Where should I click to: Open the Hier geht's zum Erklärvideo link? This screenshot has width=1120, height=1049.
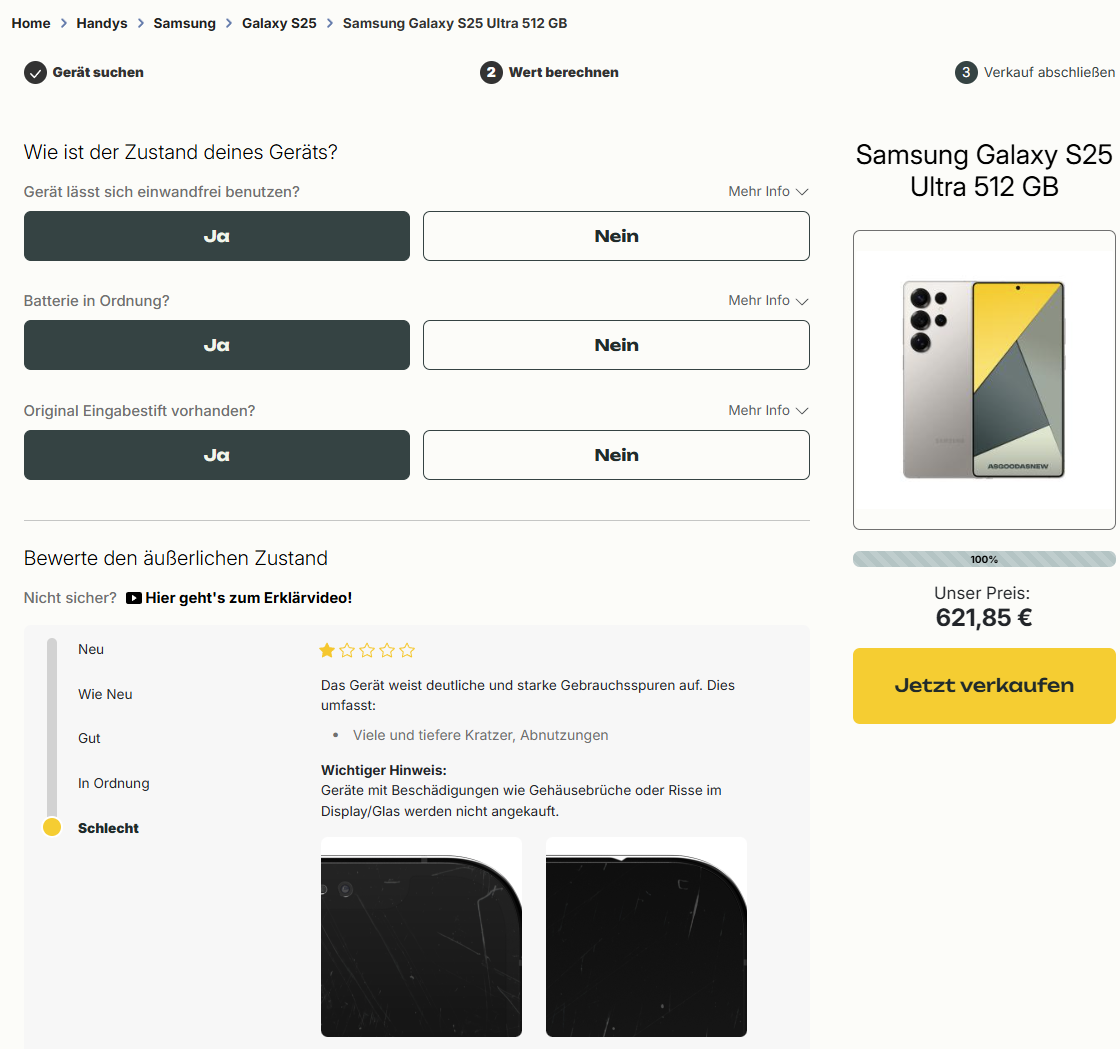point(248,598)
